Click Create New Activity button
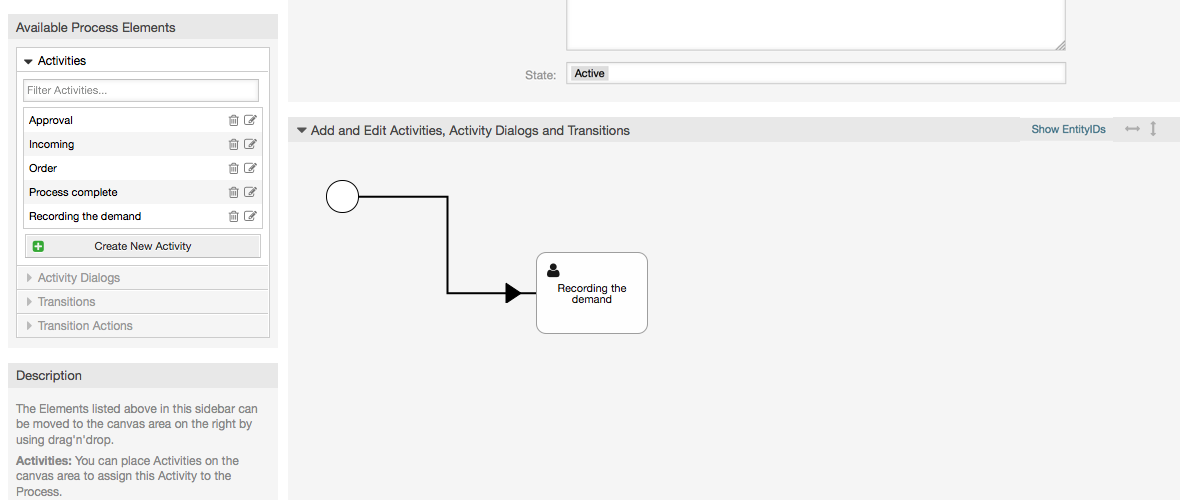Viewport: 1195px width, 500px height. tap(142, 246)
